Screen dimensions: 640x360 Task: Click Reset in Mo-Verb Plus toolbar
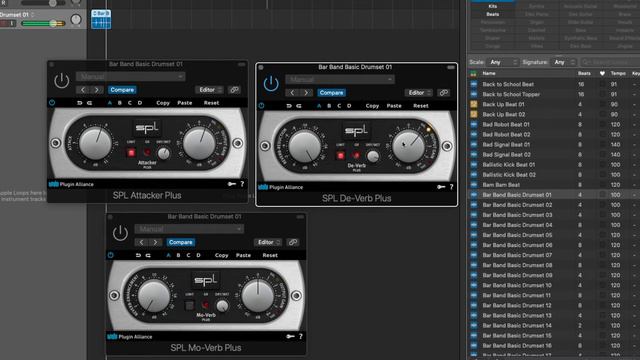(x=270, y=255)
